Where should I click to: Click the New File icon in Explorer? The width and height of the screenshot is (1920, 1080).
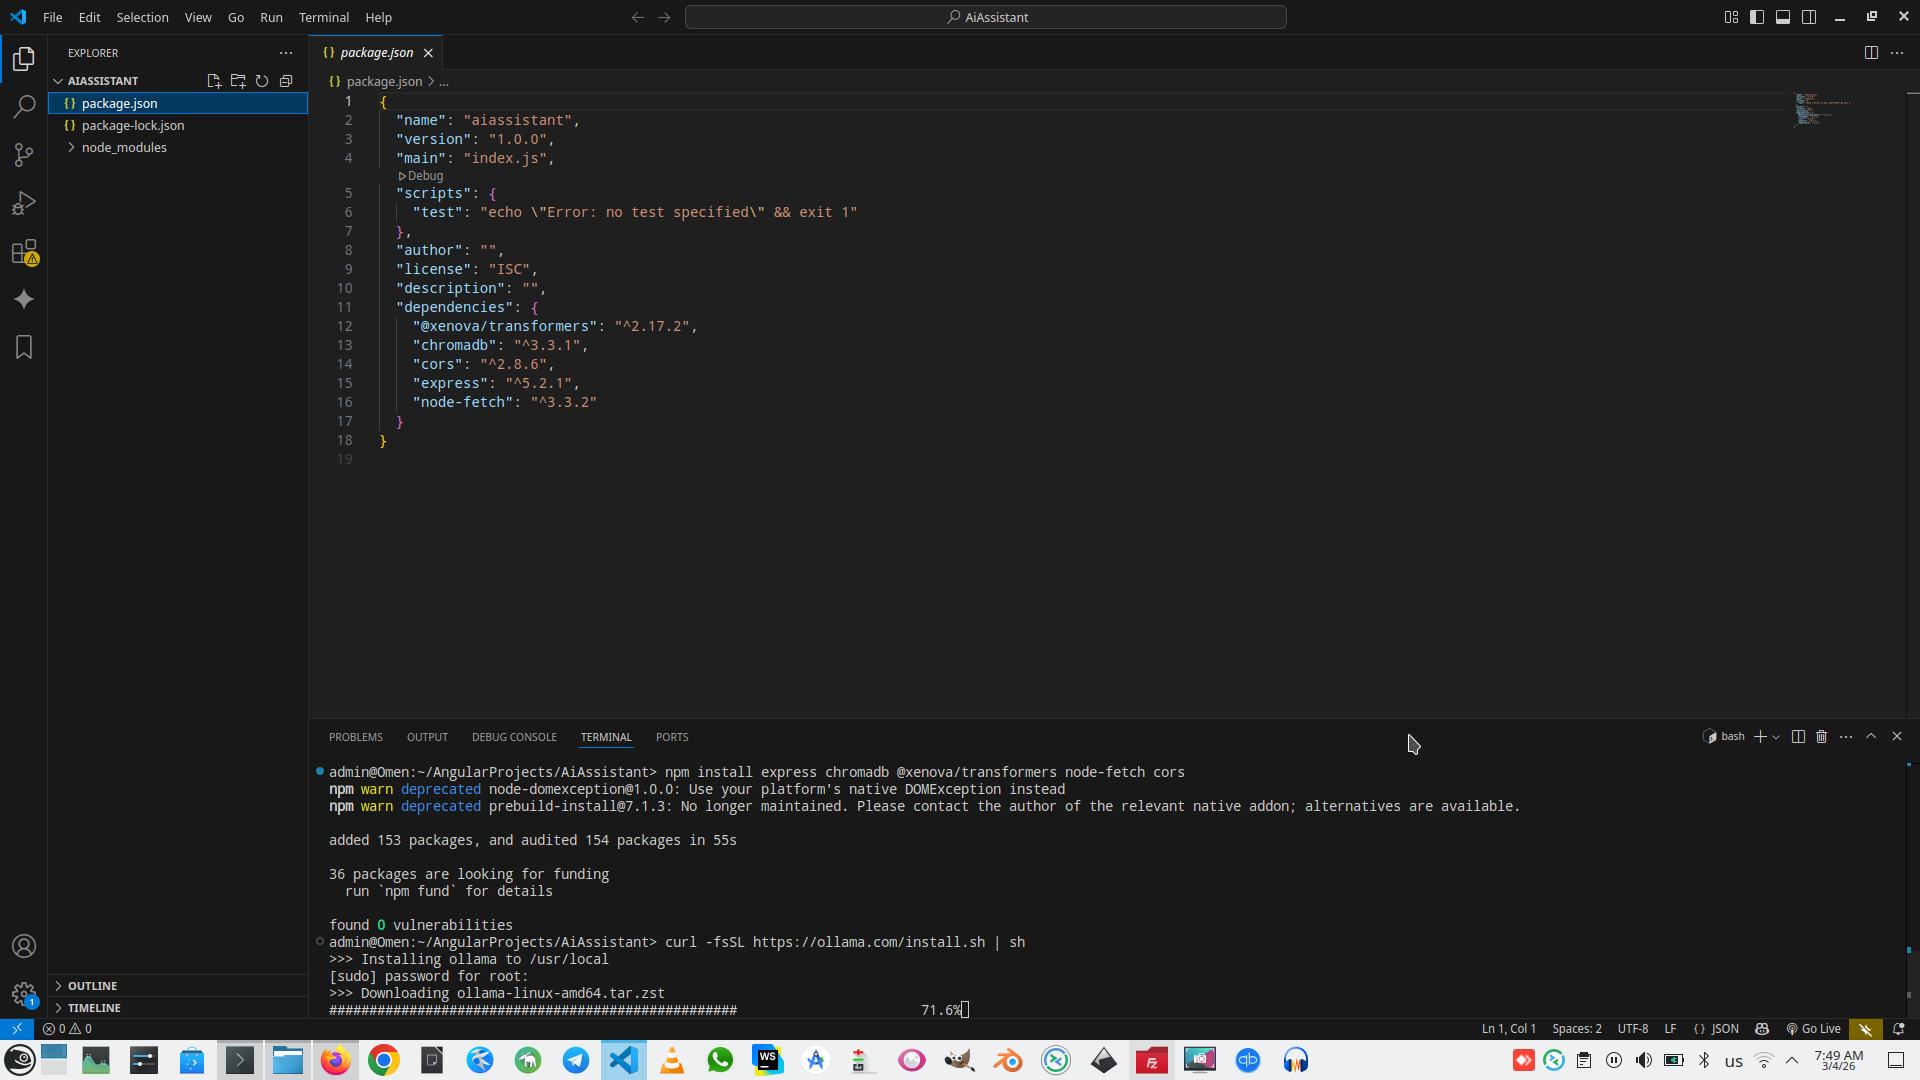pyautogui.click(x=213, y=81)
